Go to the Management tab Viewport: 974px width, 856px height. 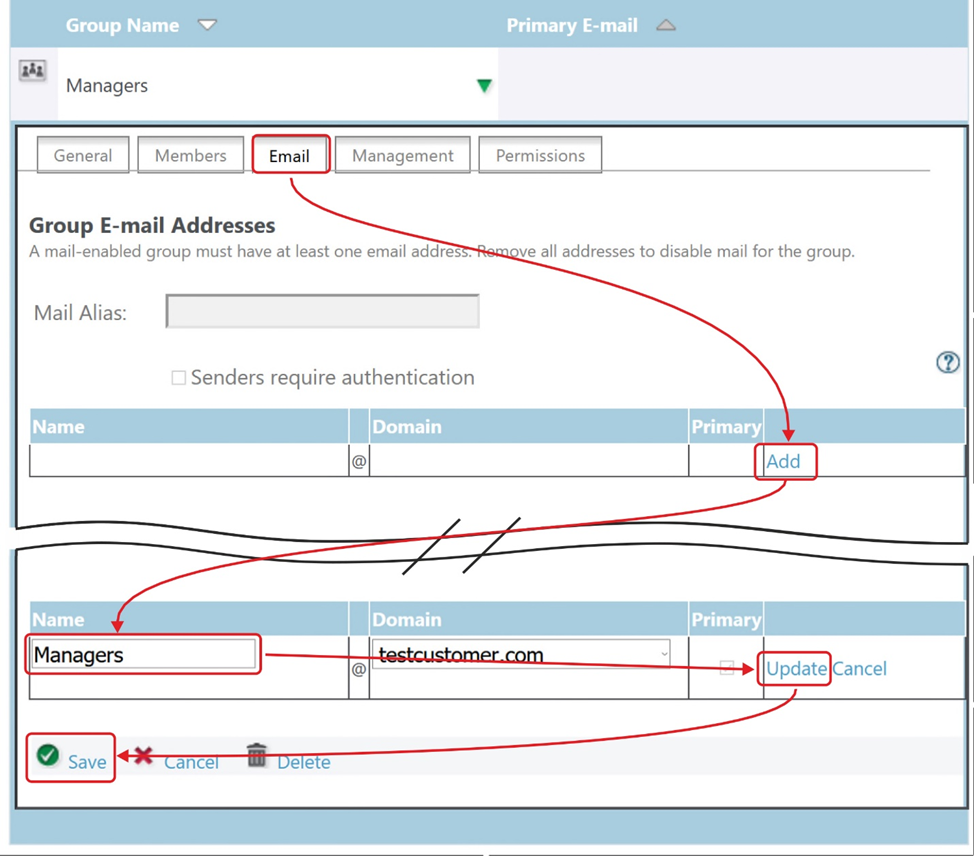click(402, 156)
